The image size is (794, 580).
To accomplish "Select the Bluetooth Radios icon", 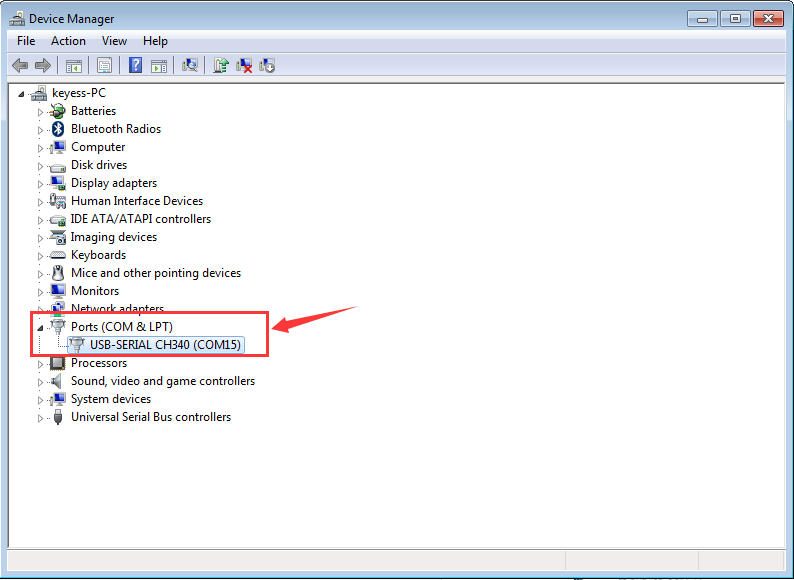I will click(x=58, y=129).
